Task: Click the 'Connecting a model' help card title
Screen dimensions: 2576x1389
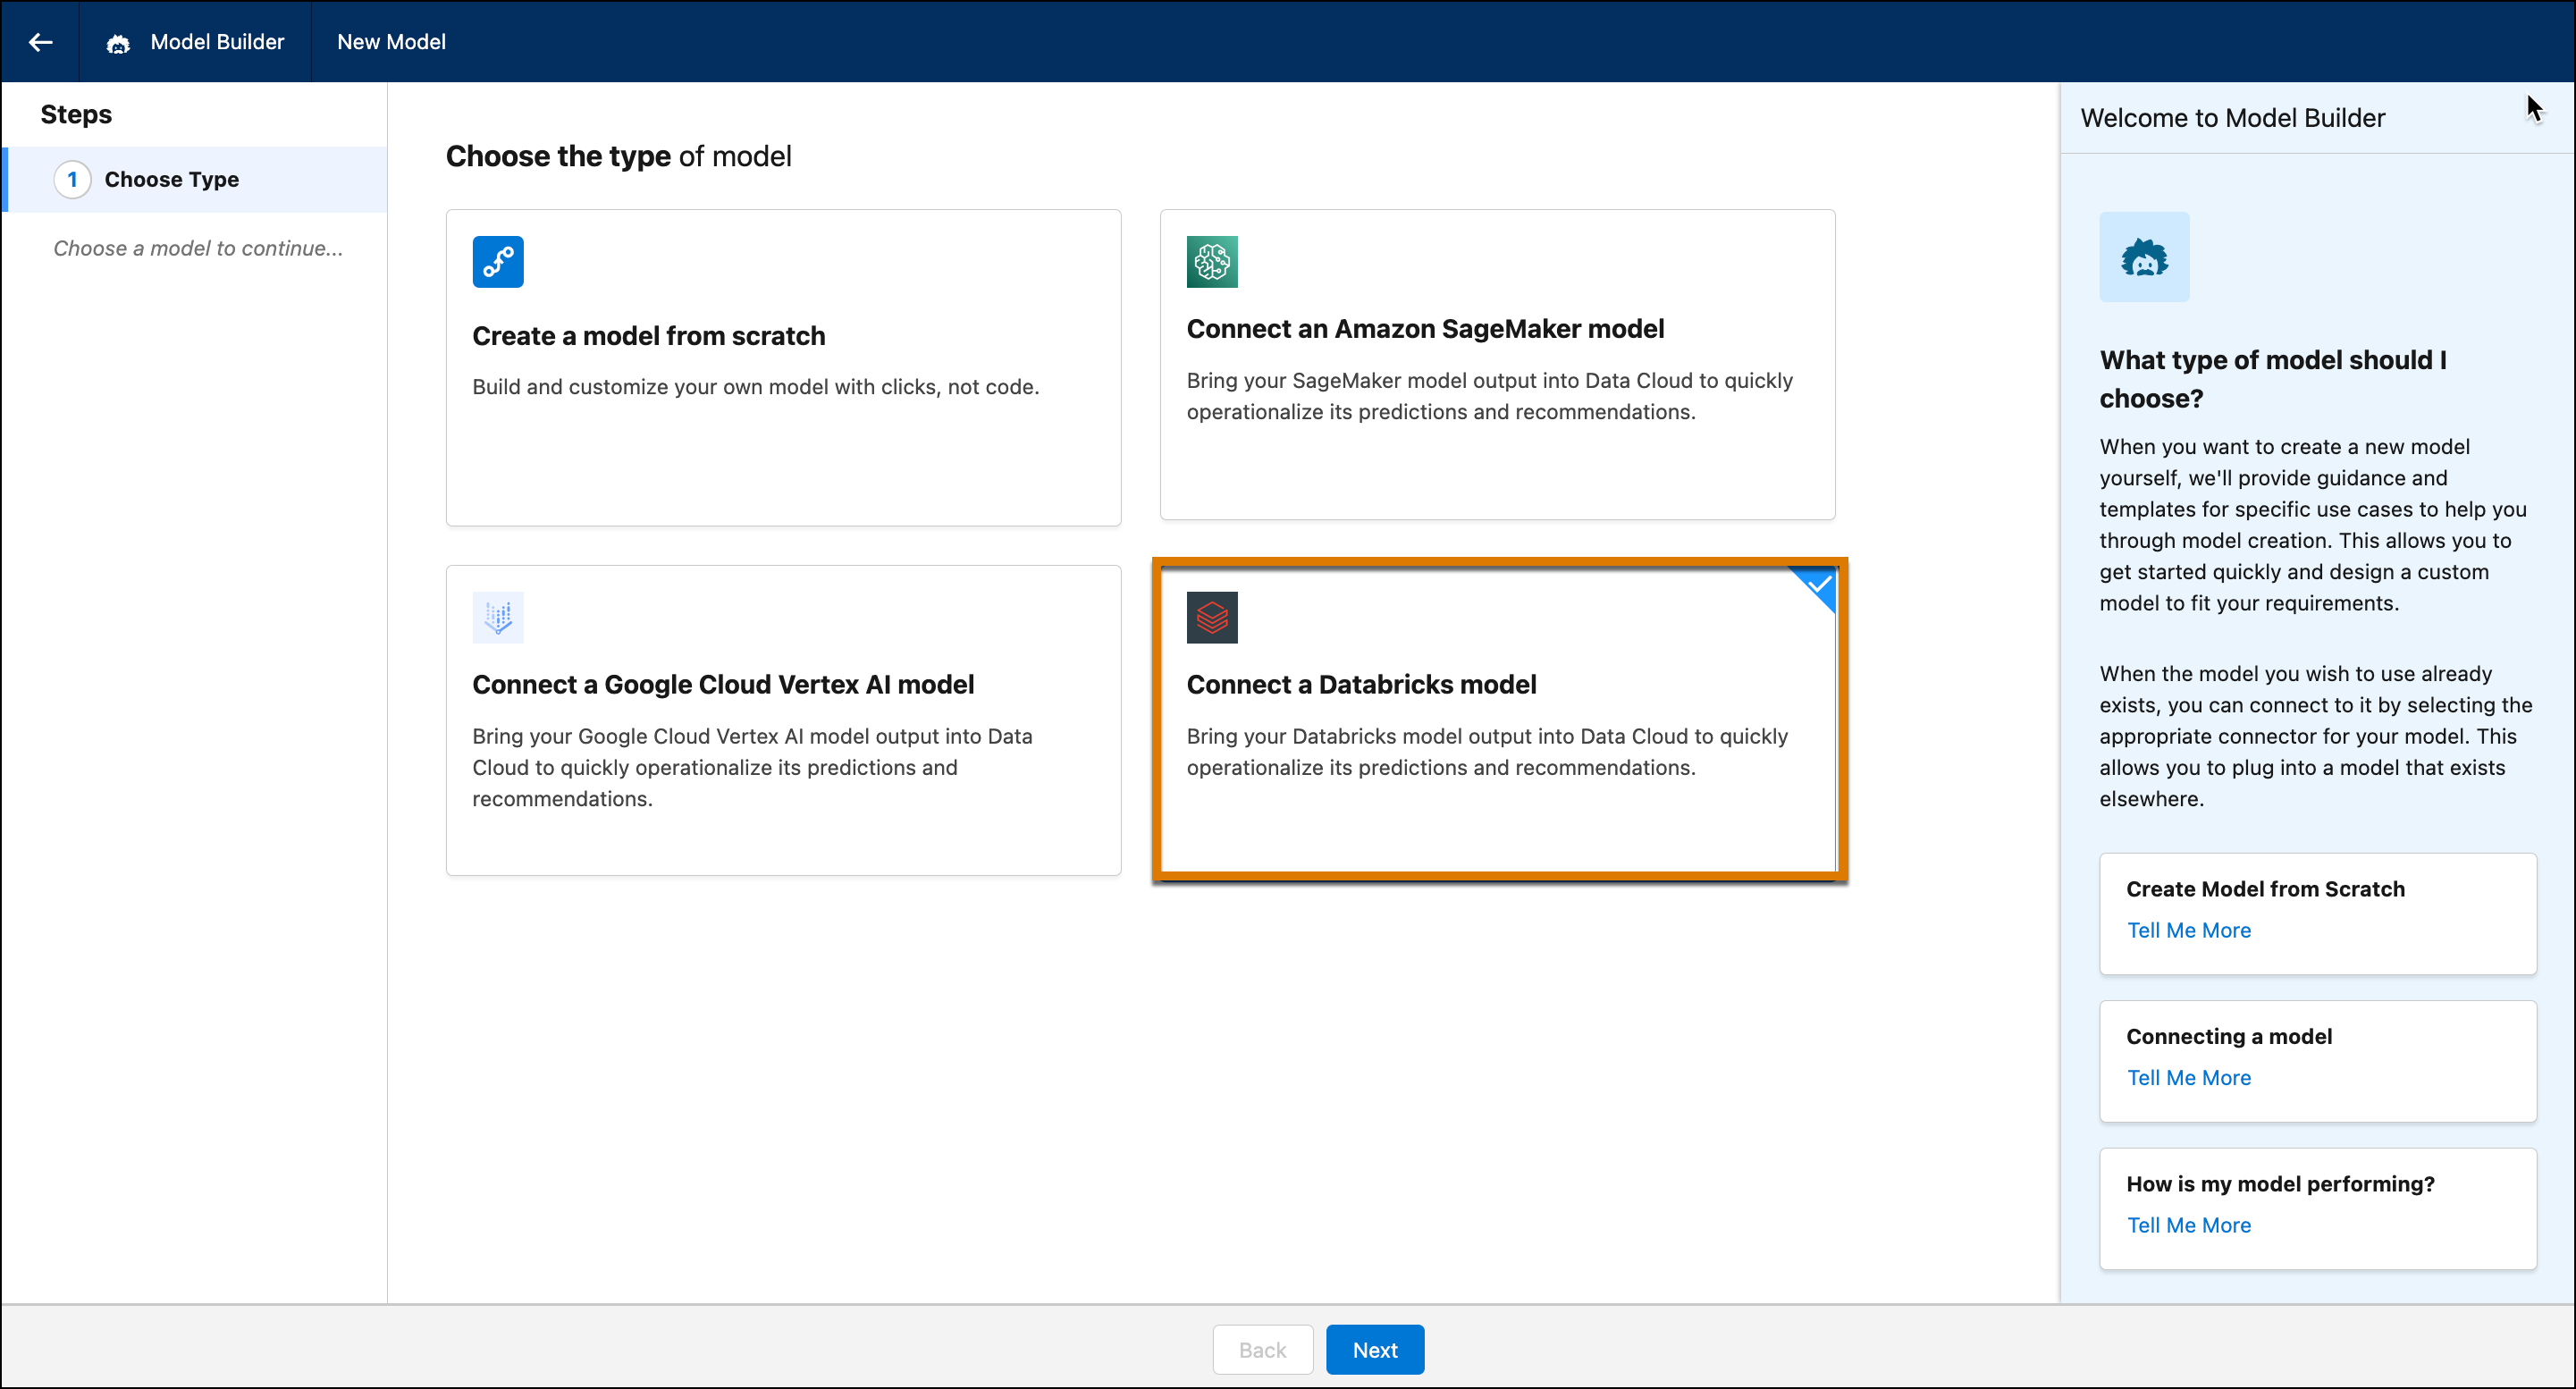Action: (2229, 1036)
